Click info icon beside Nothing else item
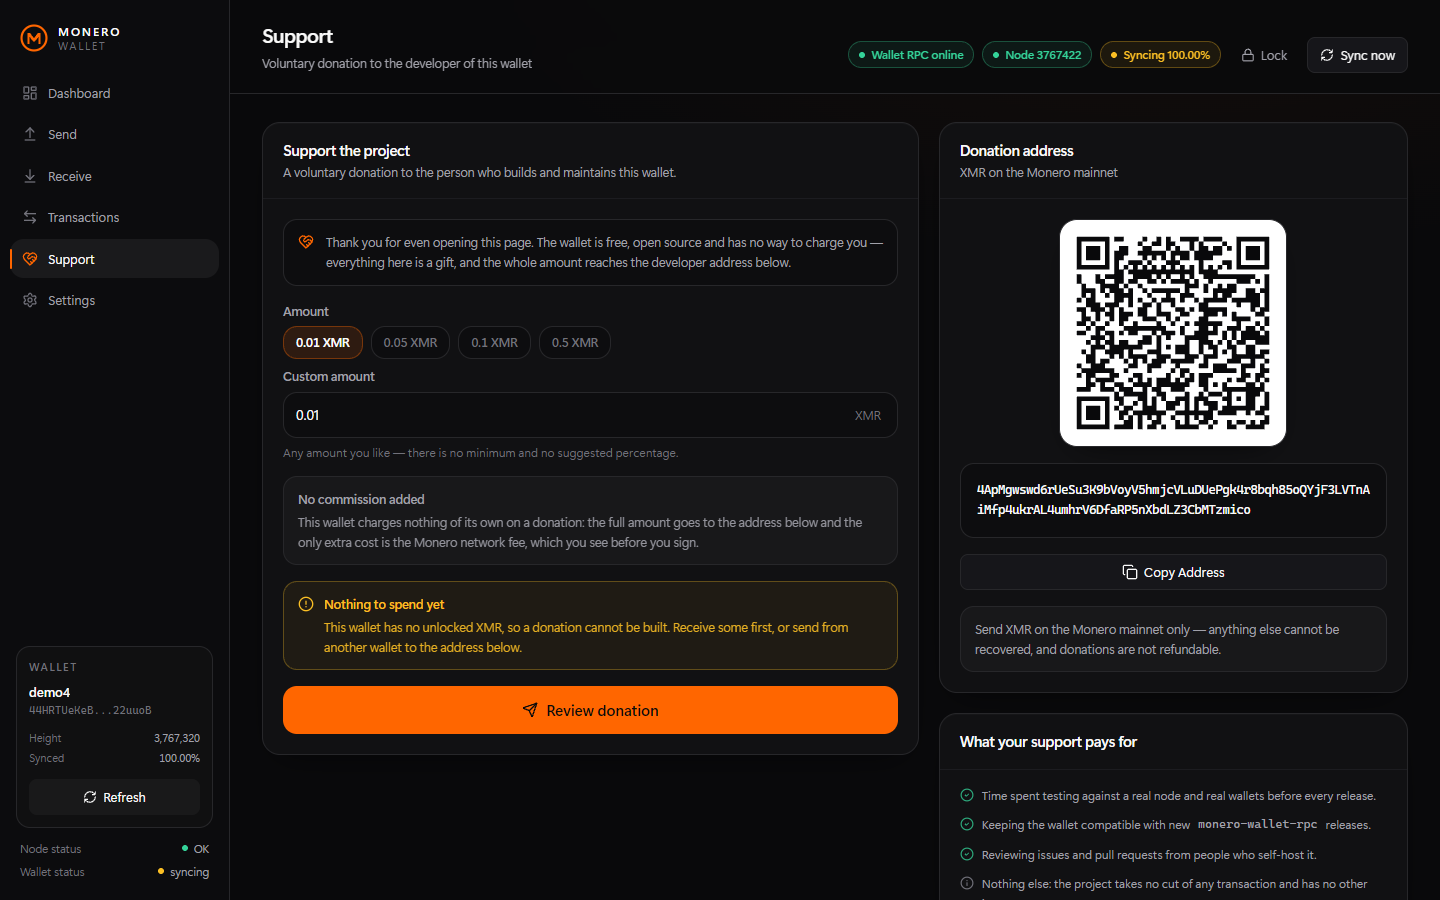1440x900 pixels. pyautogui.click(x=967, y=884)
